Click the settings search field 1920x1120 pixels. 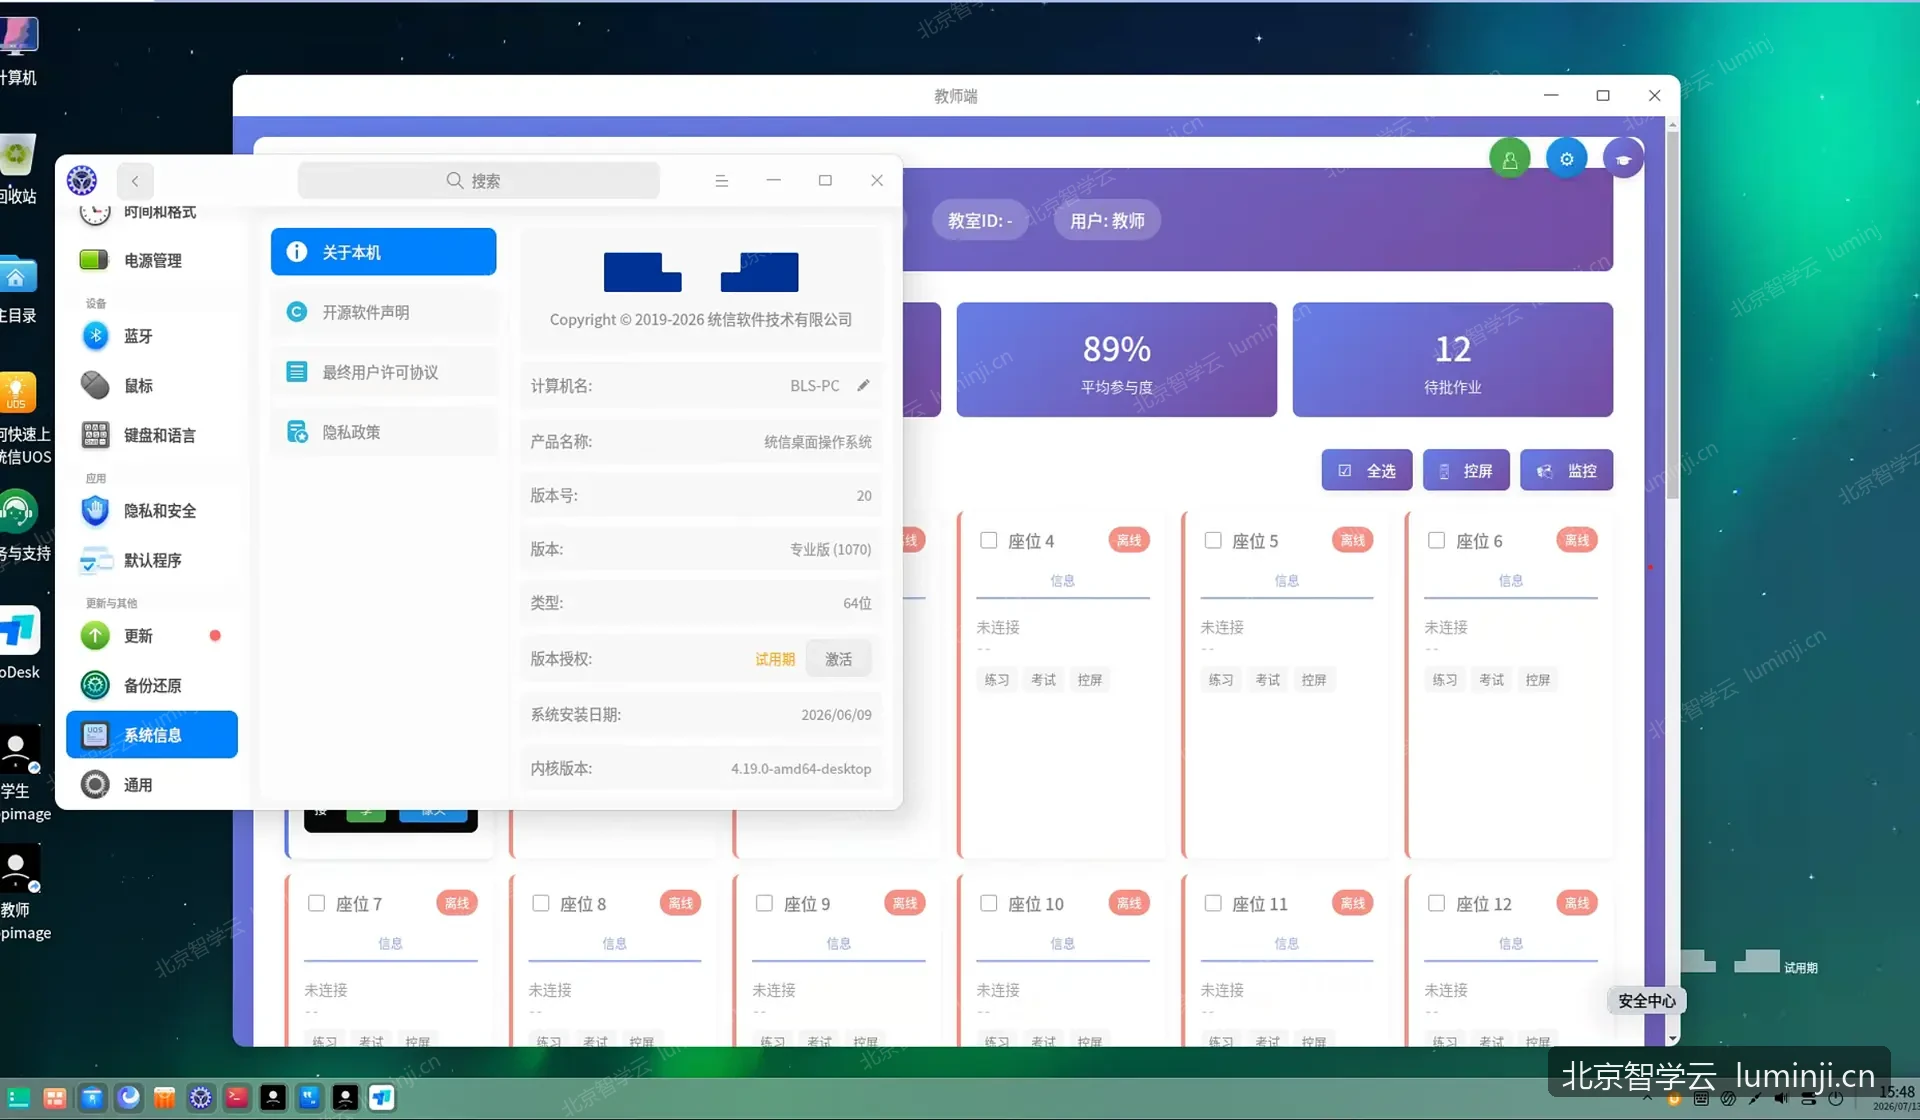478,181
